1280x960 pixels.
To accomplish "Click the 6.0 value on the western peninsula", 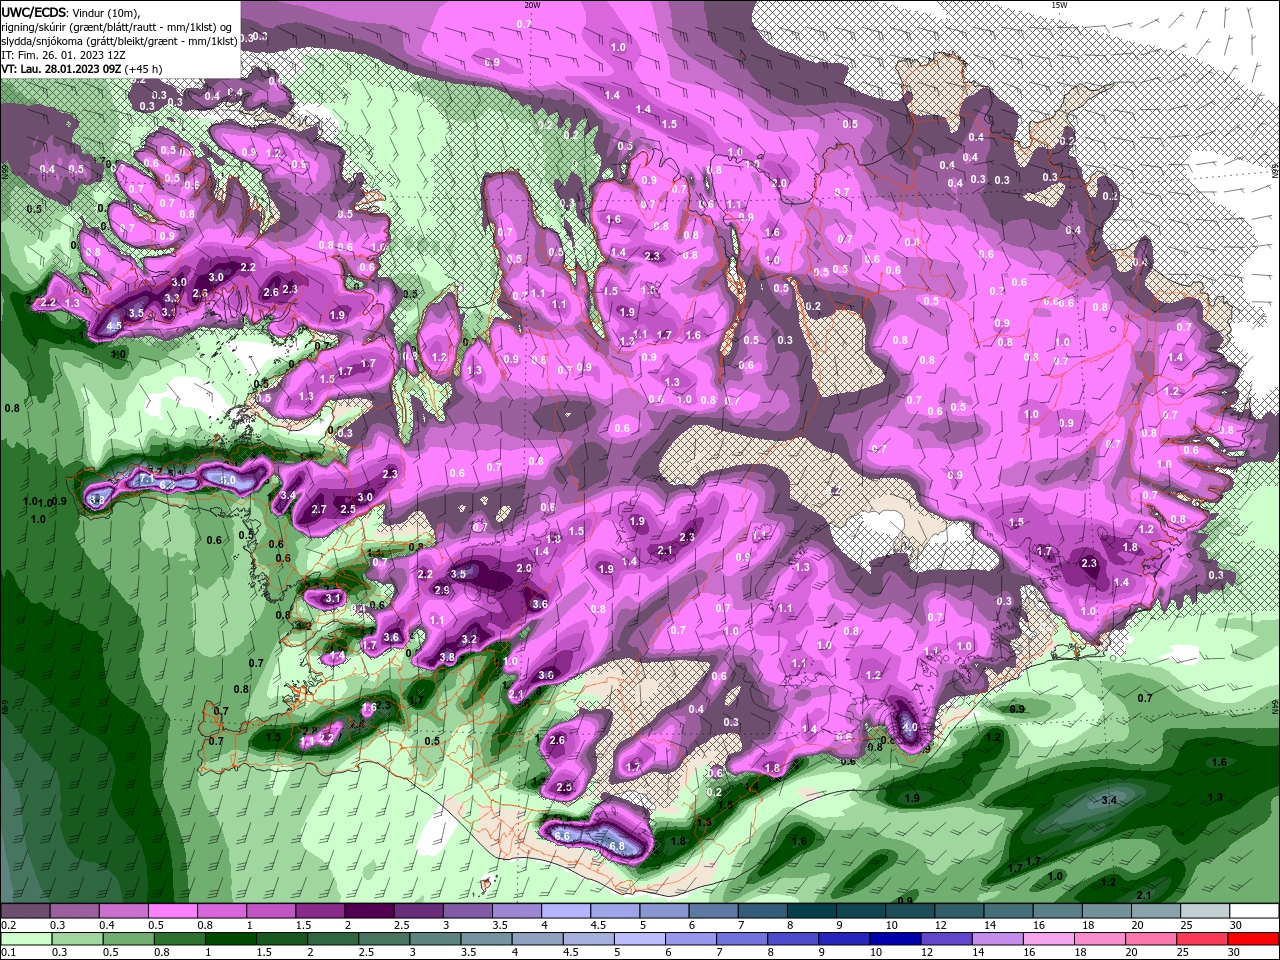I will (x=228, y=480).
